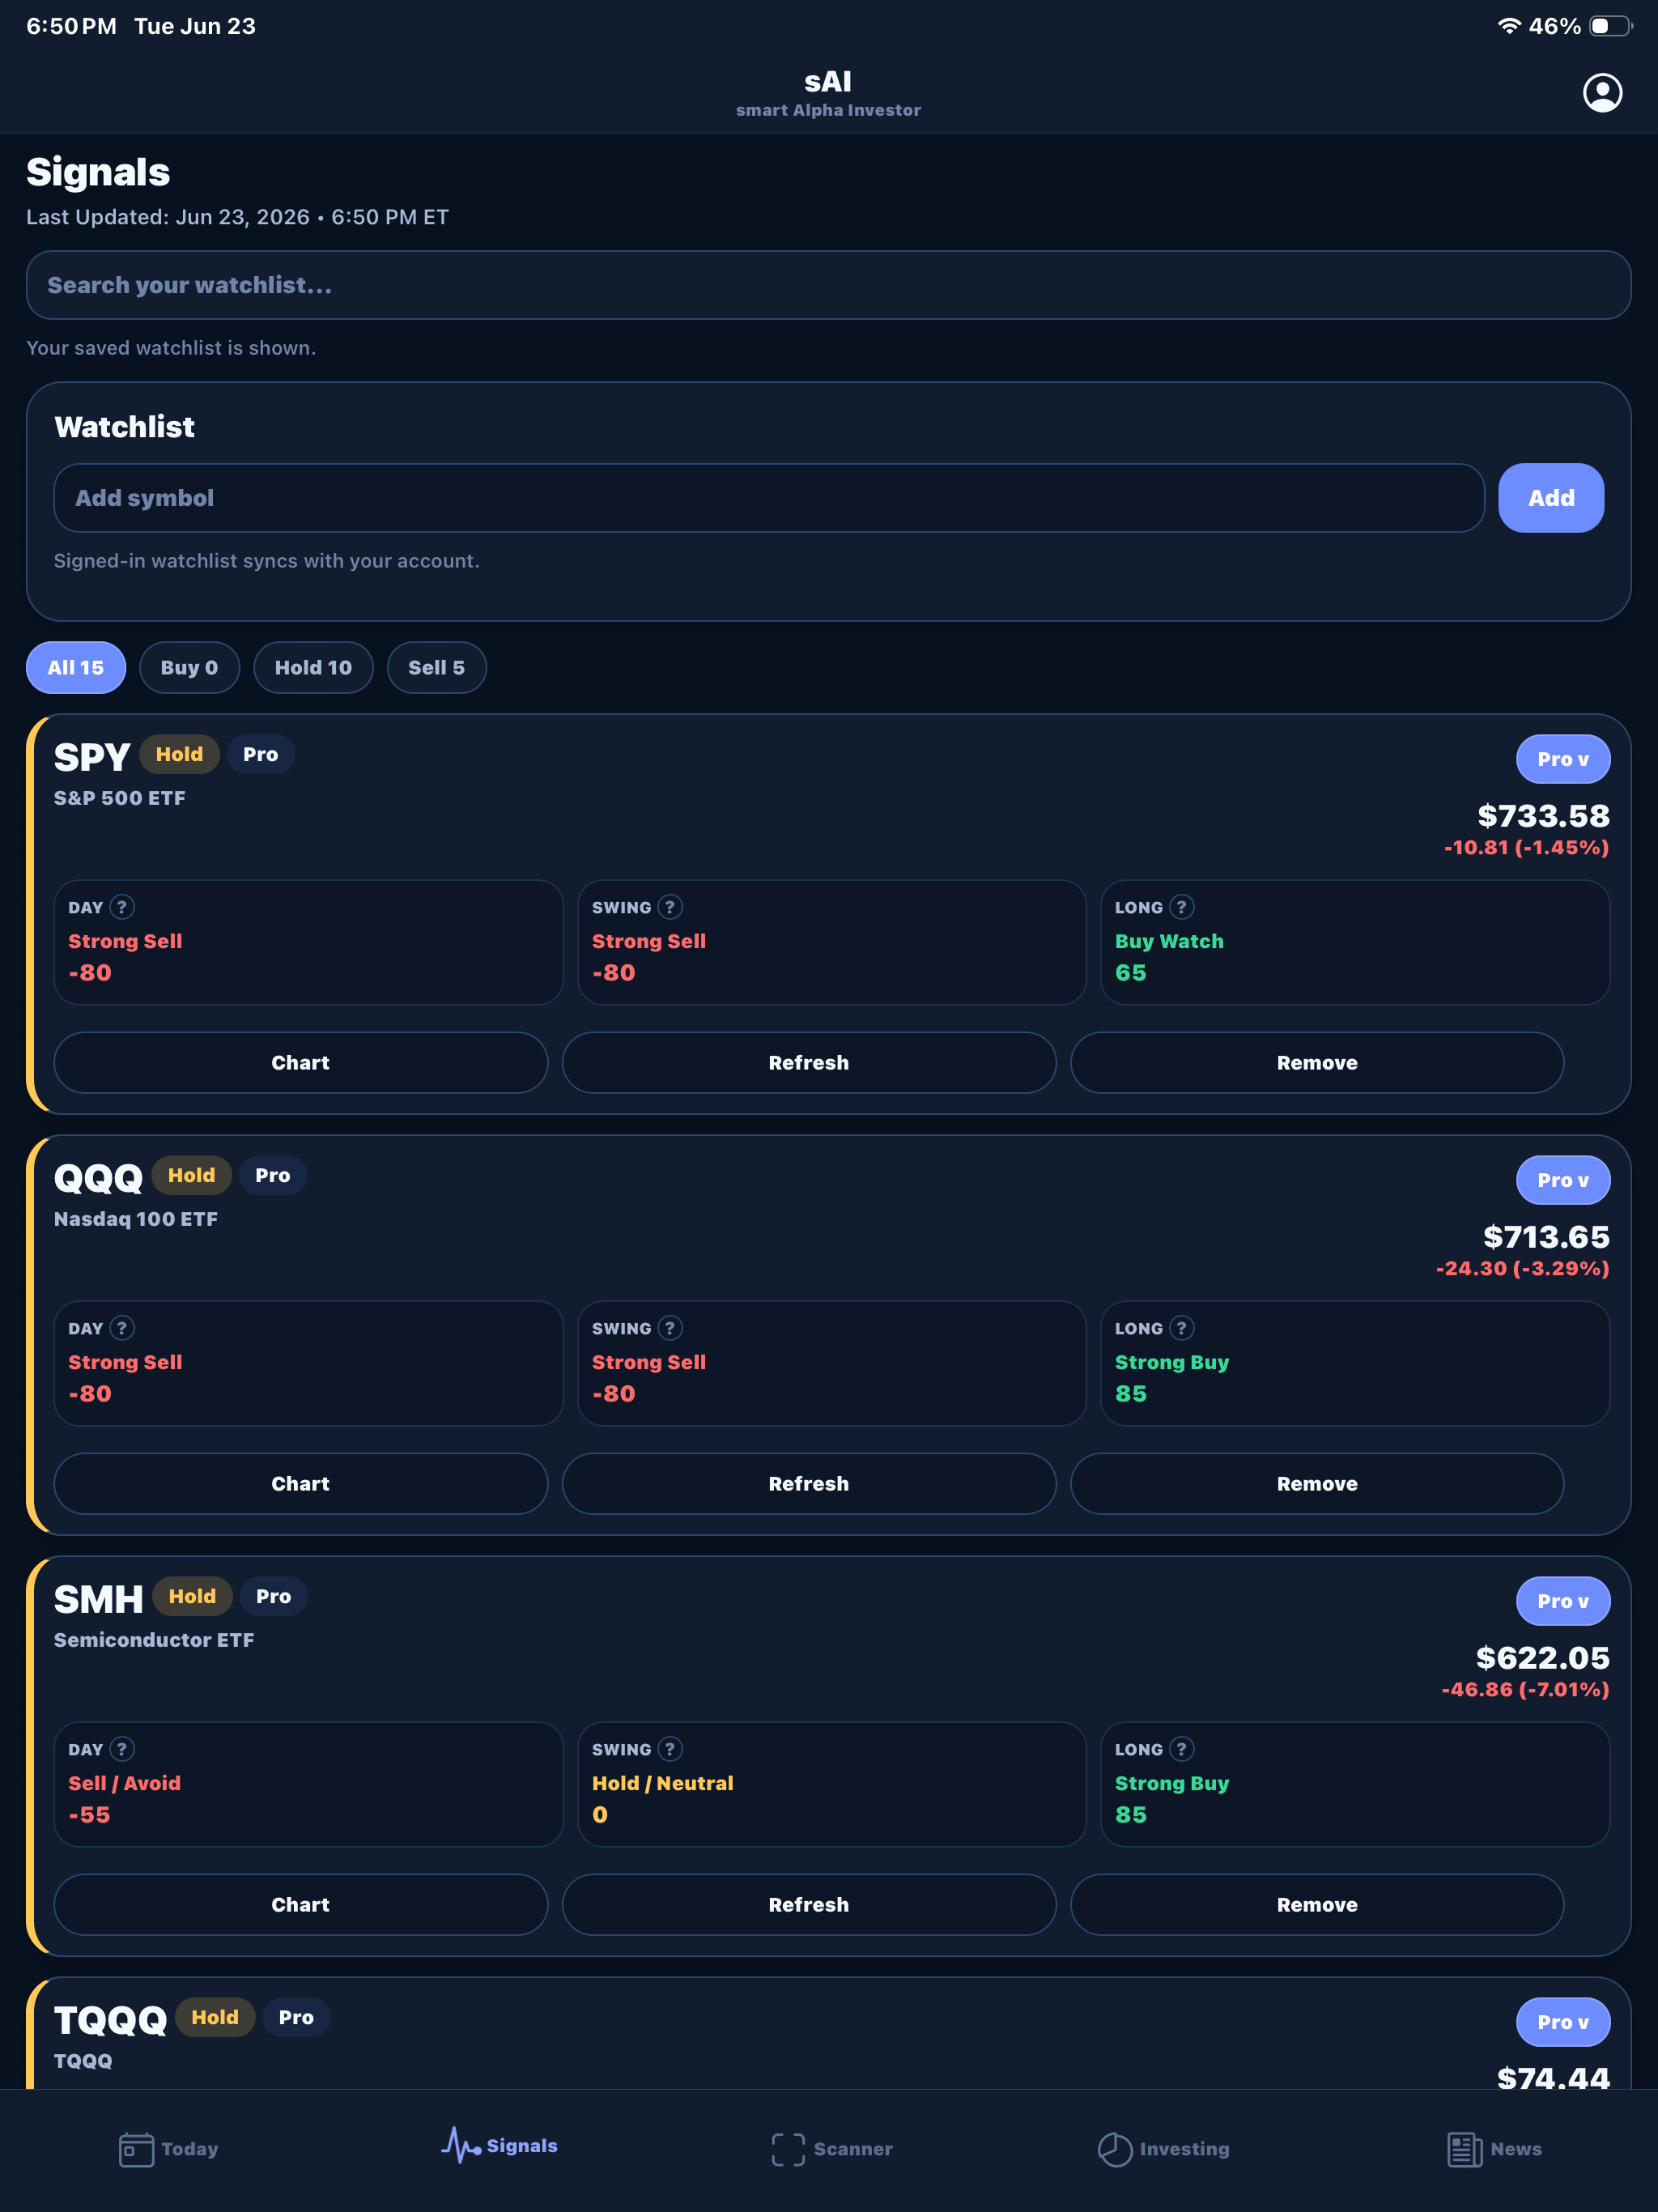Click the SMH Day Sell / Avoid signal
The height and width of the screenshot is (2212, 1658).
click(124, 1783)
